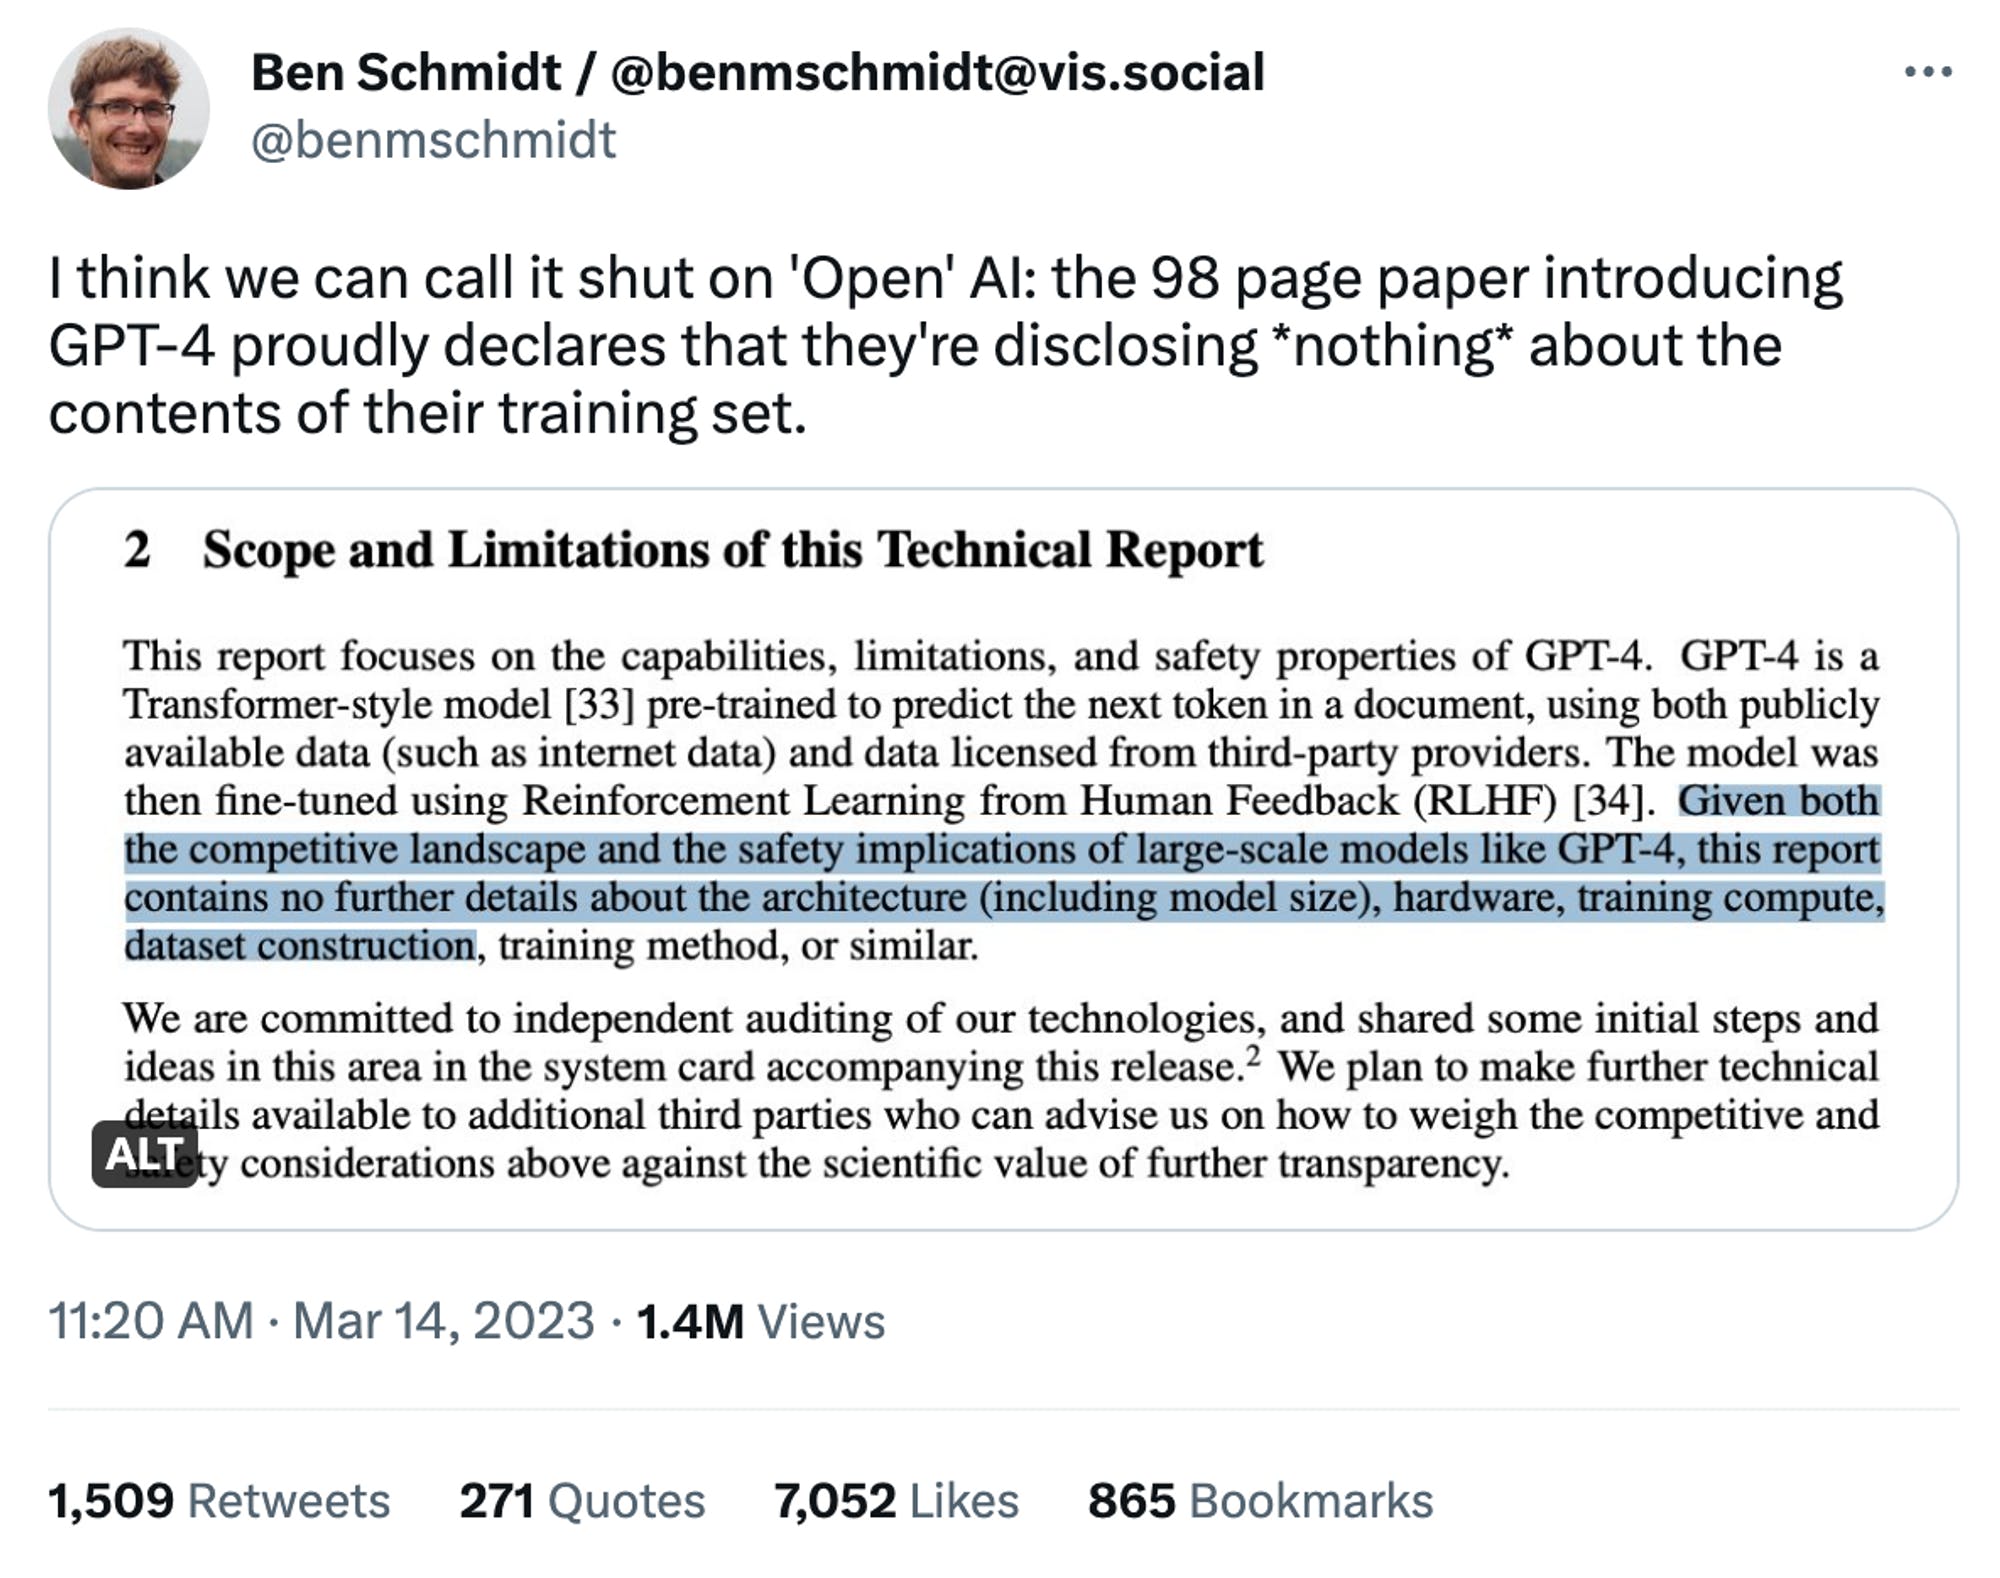Image resolution: width=2000 pixels, height=1578 pixels.
Task: Click the 'training method, or similar' text
Action: [x=738, y=946]
